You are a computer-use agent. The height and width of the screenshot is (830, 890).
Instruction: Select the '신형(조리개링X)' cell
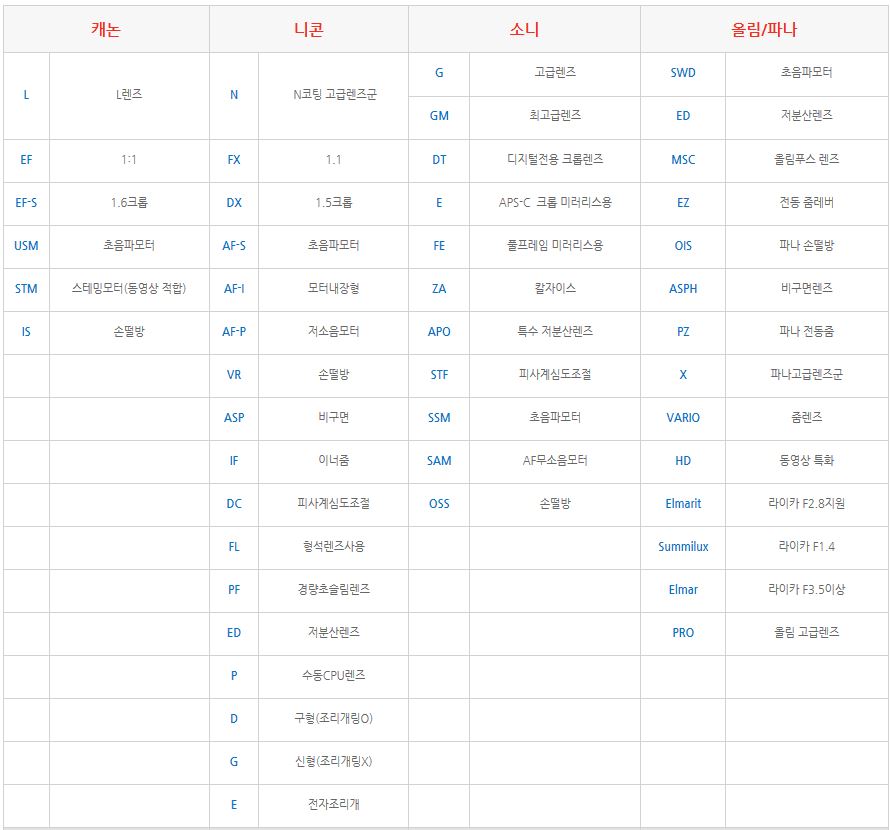[334, 762]
